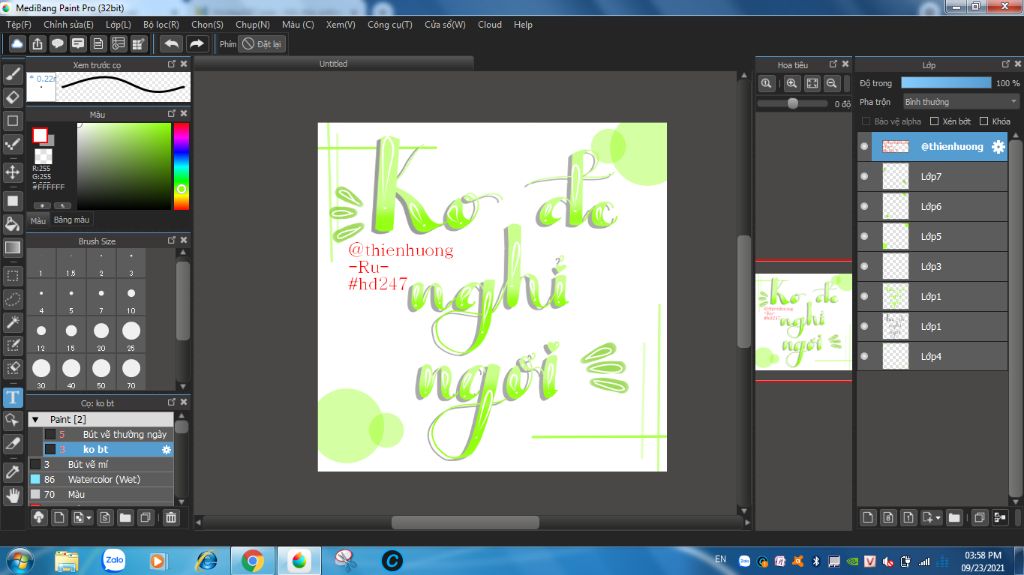The image size is (1024, 575).
Task: Open the Bộ lọc(R) menu
Action: click(161, 25)
